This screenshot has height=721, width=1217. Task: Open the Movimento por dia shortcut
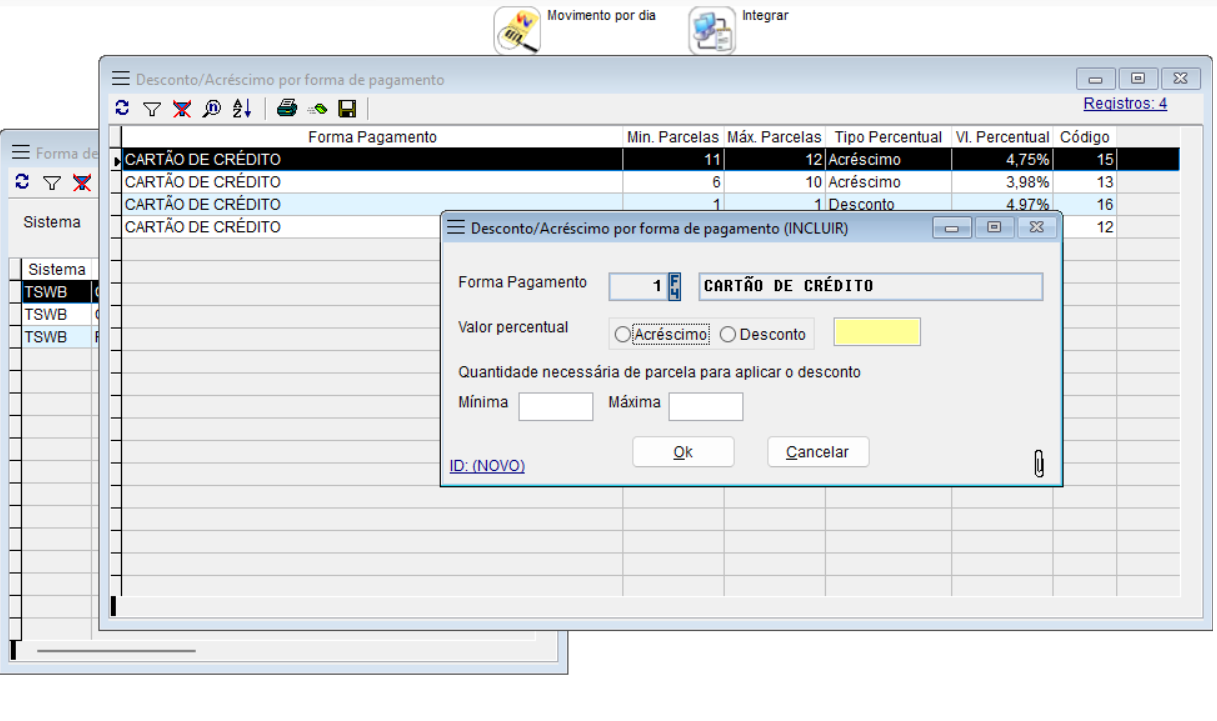tap(517, 31)
